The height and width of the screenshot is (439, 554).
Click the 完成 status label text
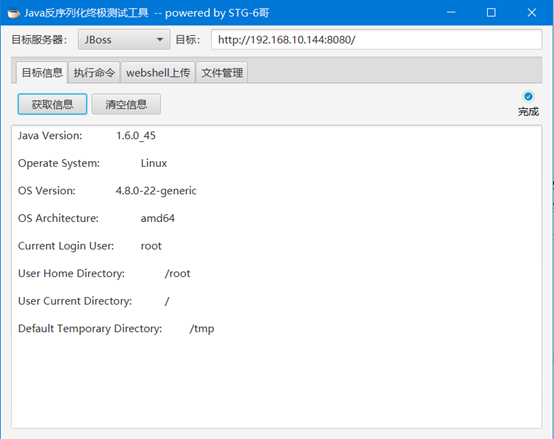pyautogui.click(x=528, y=112)
